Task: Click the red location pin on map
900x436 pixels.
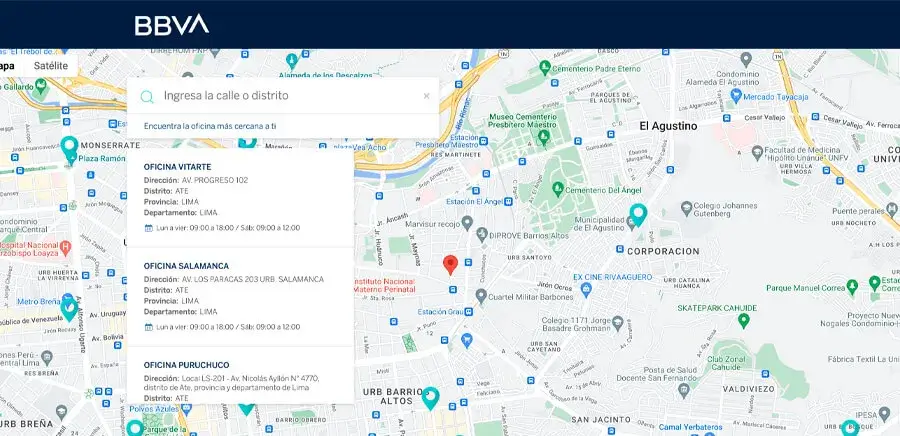Action: click(x=450, y=264)
